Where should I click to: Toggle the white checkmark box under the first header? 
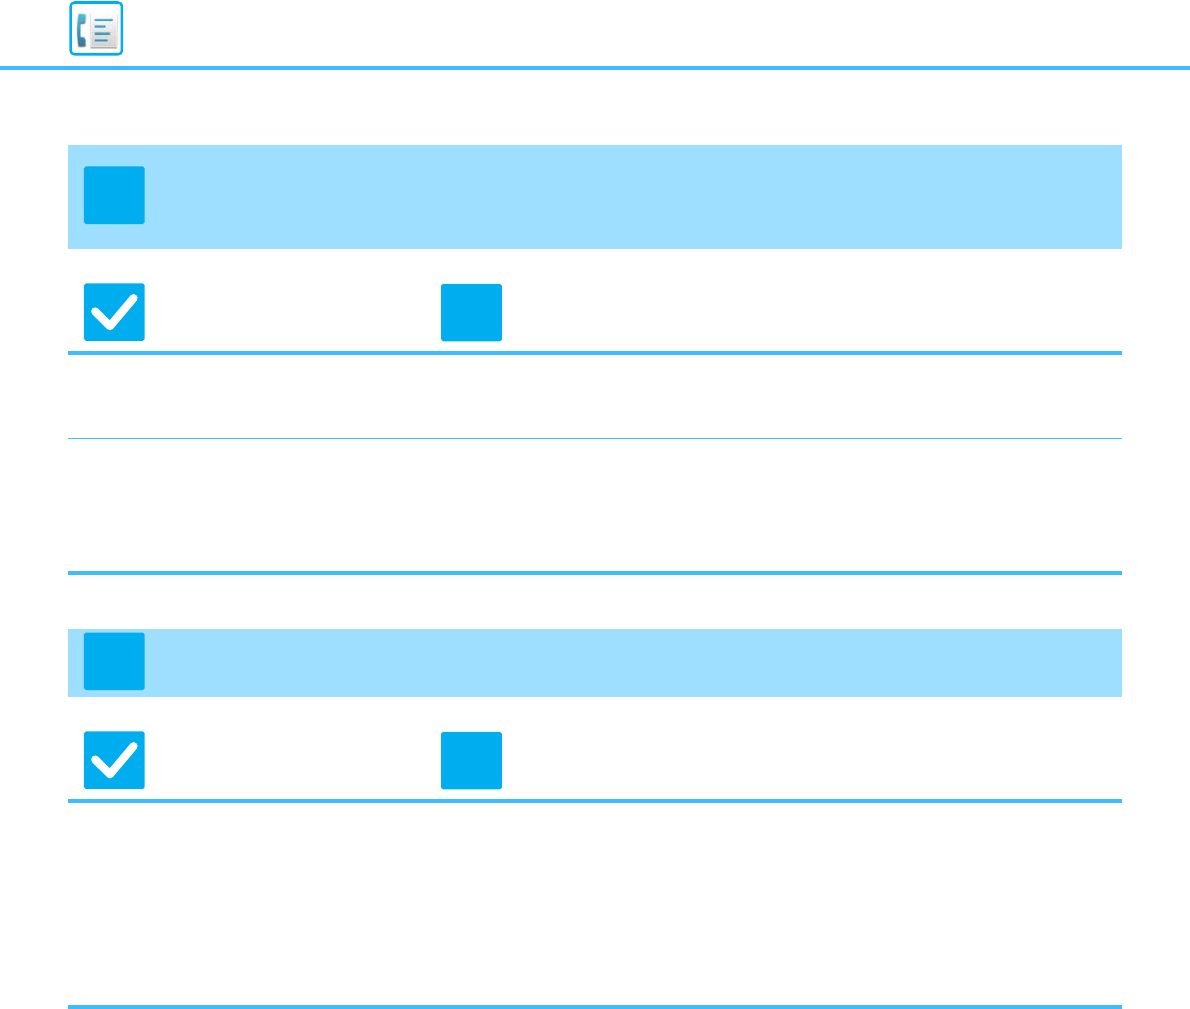pos(114,313)
